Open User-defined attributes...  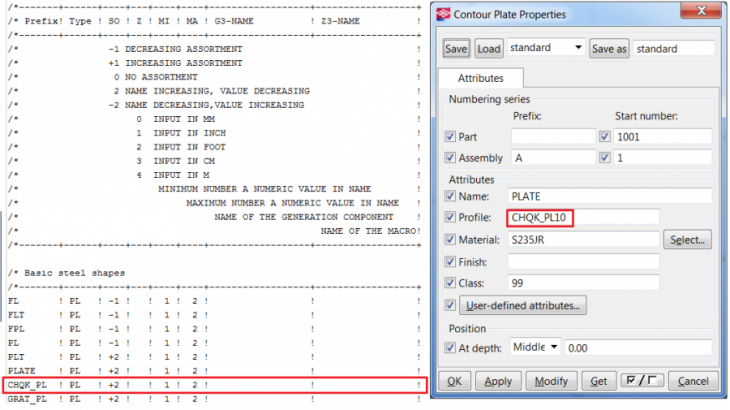[522, 305]
